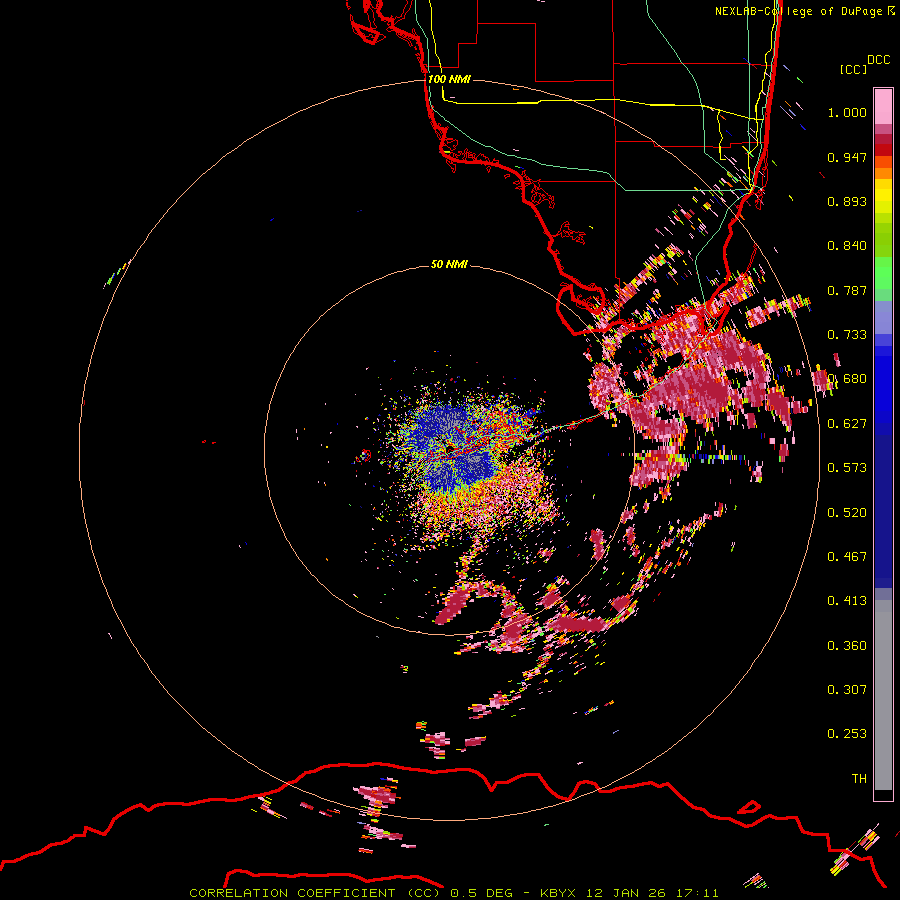The width and height of the screenshot is (900, 900).
Task: Select the 0.787 scale value
Action: click(847, 290)
